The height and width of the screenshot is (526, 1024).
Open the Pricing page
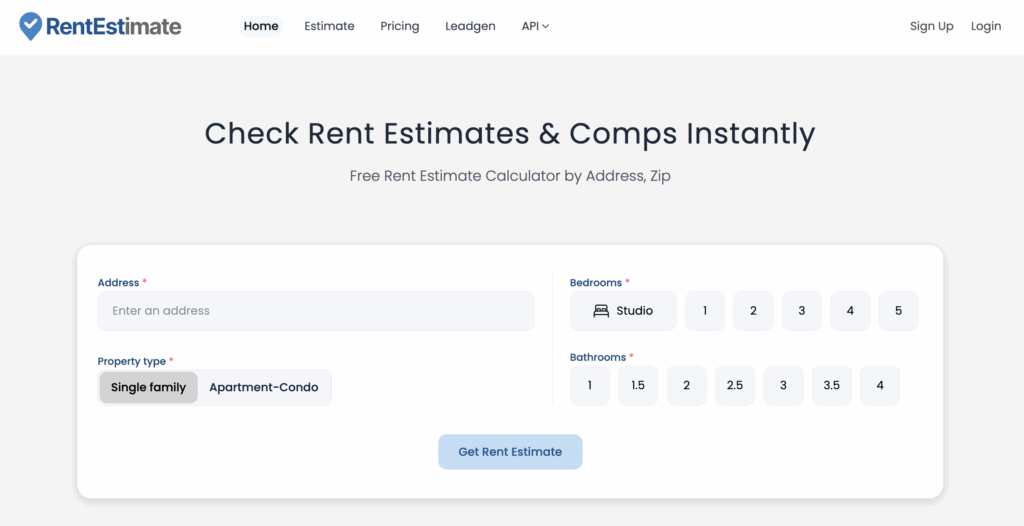[400, 26]
